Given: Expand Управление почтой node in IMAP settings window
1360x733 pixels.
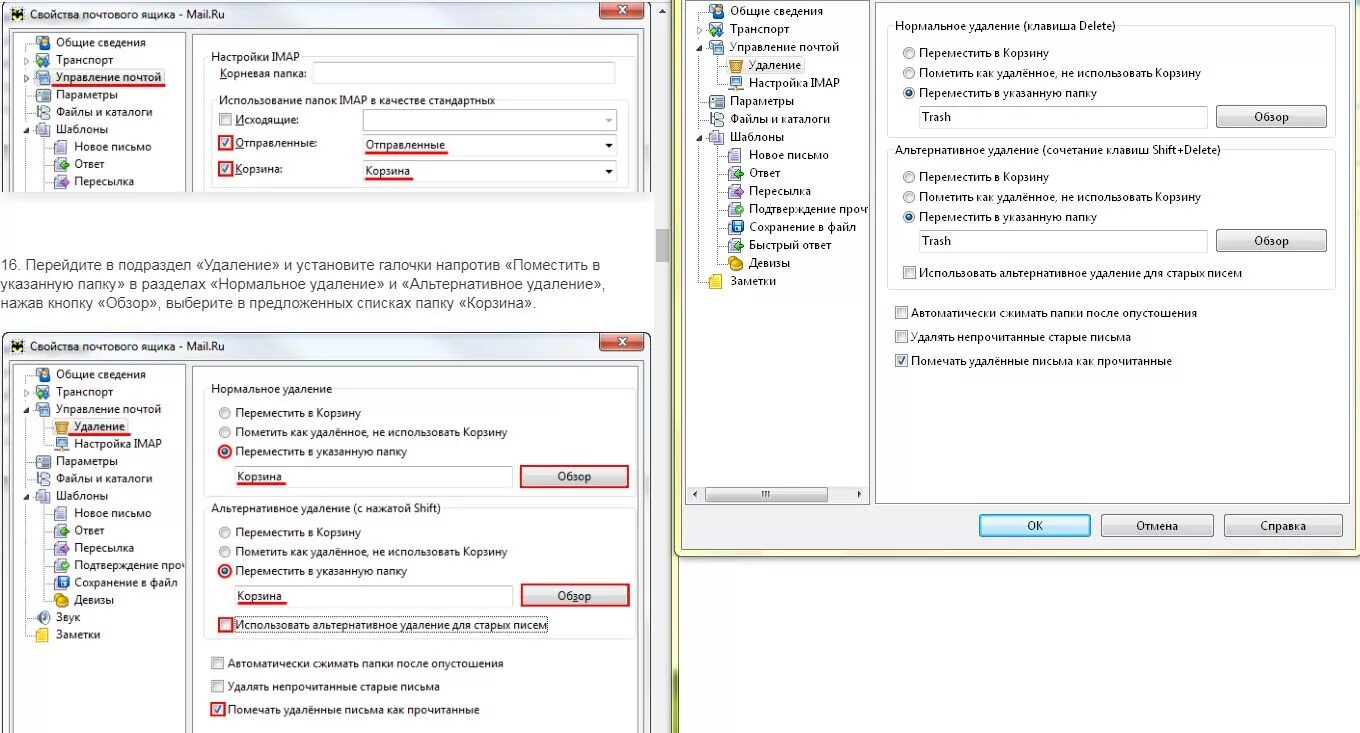Looking at the screenshot, I should click(x=27, y=77).
